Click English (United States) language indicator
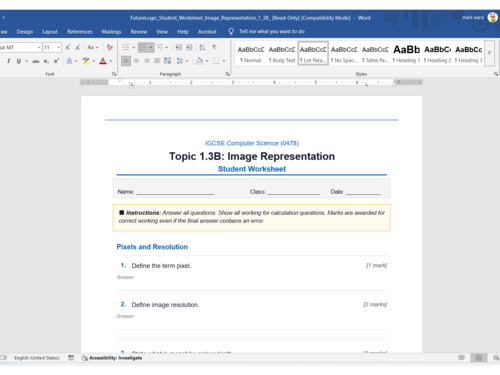This screenshot has width=500, height=375. 37,358
